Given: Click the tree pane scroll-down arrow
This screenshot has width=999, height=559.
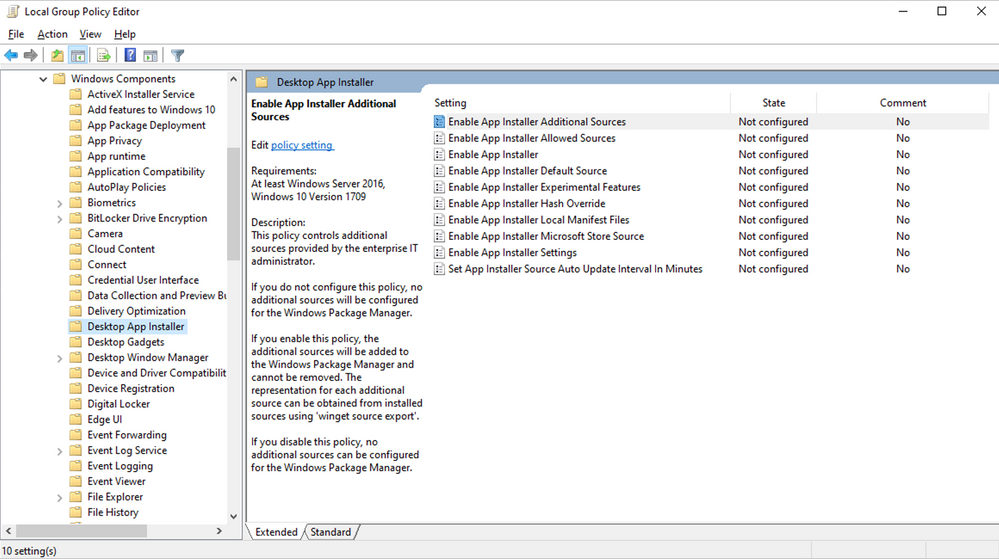Looking at the screenshot, I should [234, 517].
